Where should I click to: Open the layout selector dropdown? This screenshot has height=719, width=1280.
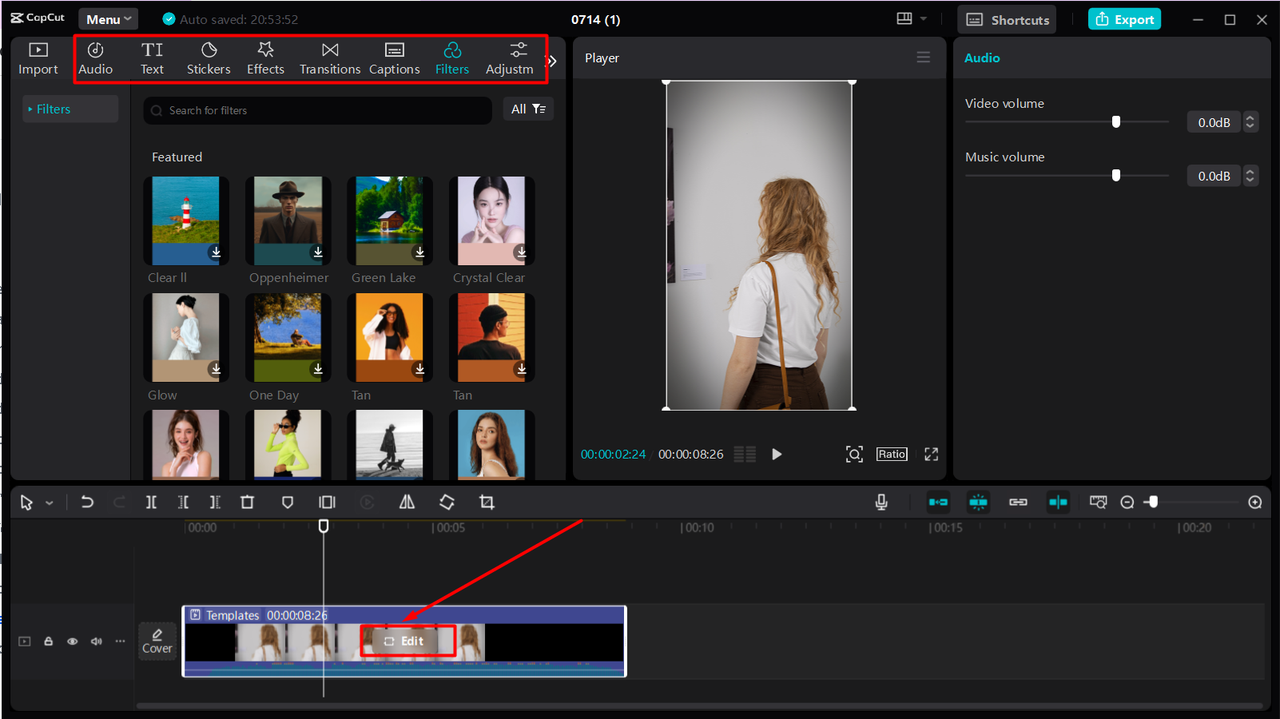point(911,19)
